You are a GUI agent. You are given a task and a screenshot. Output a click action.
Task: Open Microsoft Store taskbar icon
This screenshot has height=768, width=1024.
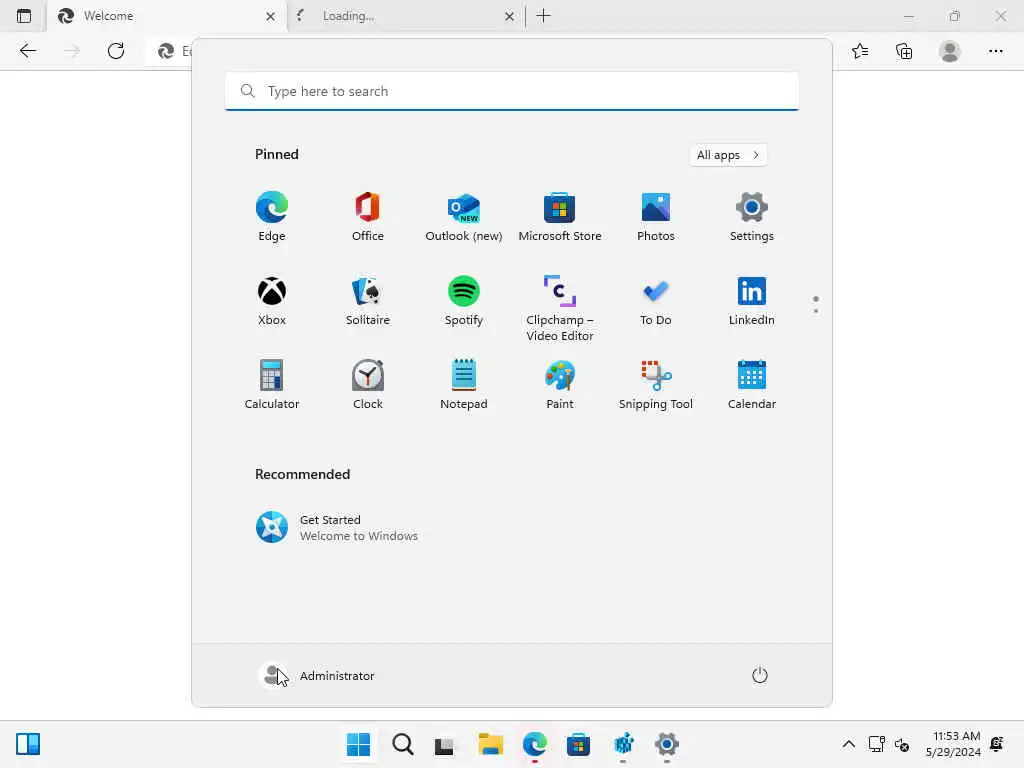(579, 744)
